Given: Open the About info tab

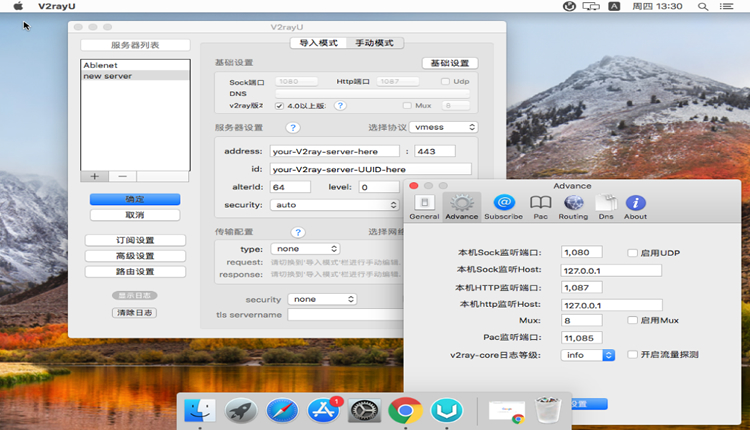Looking at the screenshot, I should coord(635,207).
